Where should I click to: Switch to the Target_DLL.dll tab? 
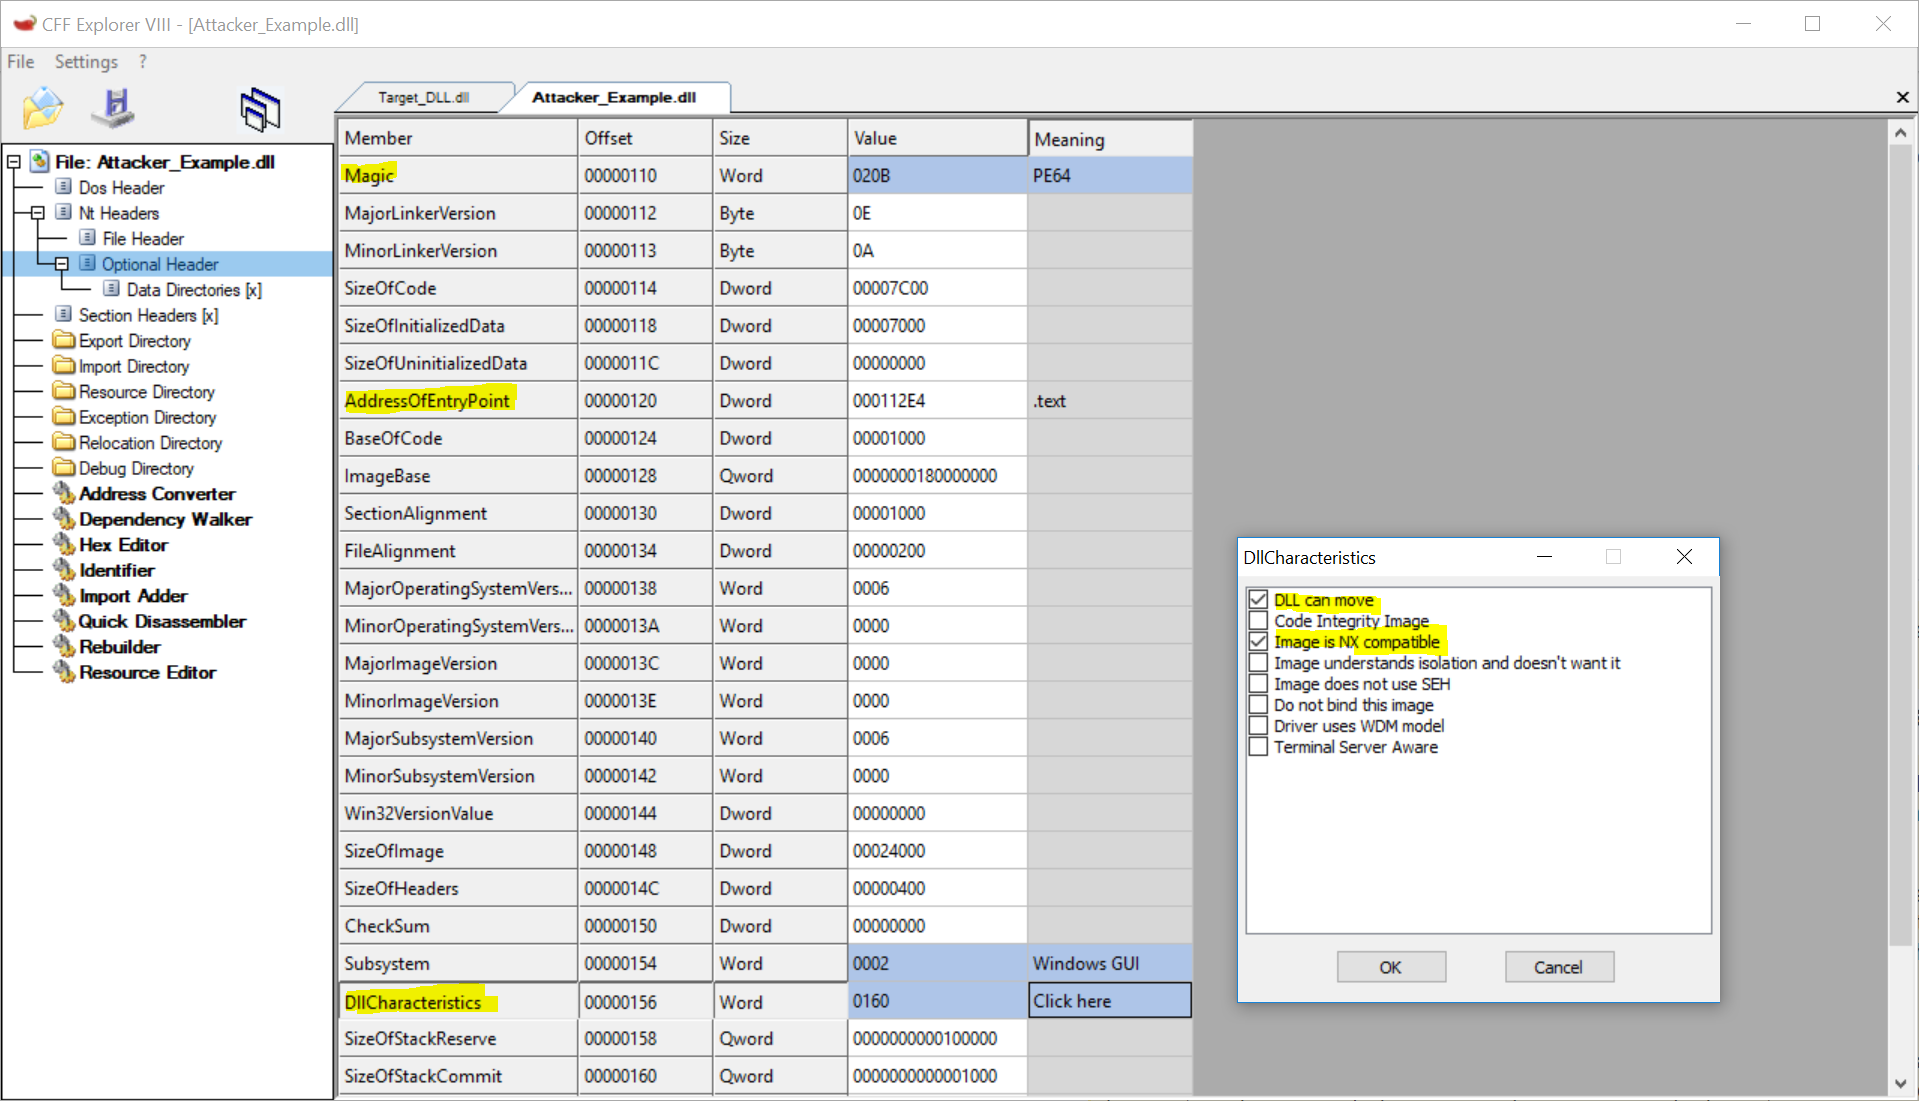(x=424, y=97)
